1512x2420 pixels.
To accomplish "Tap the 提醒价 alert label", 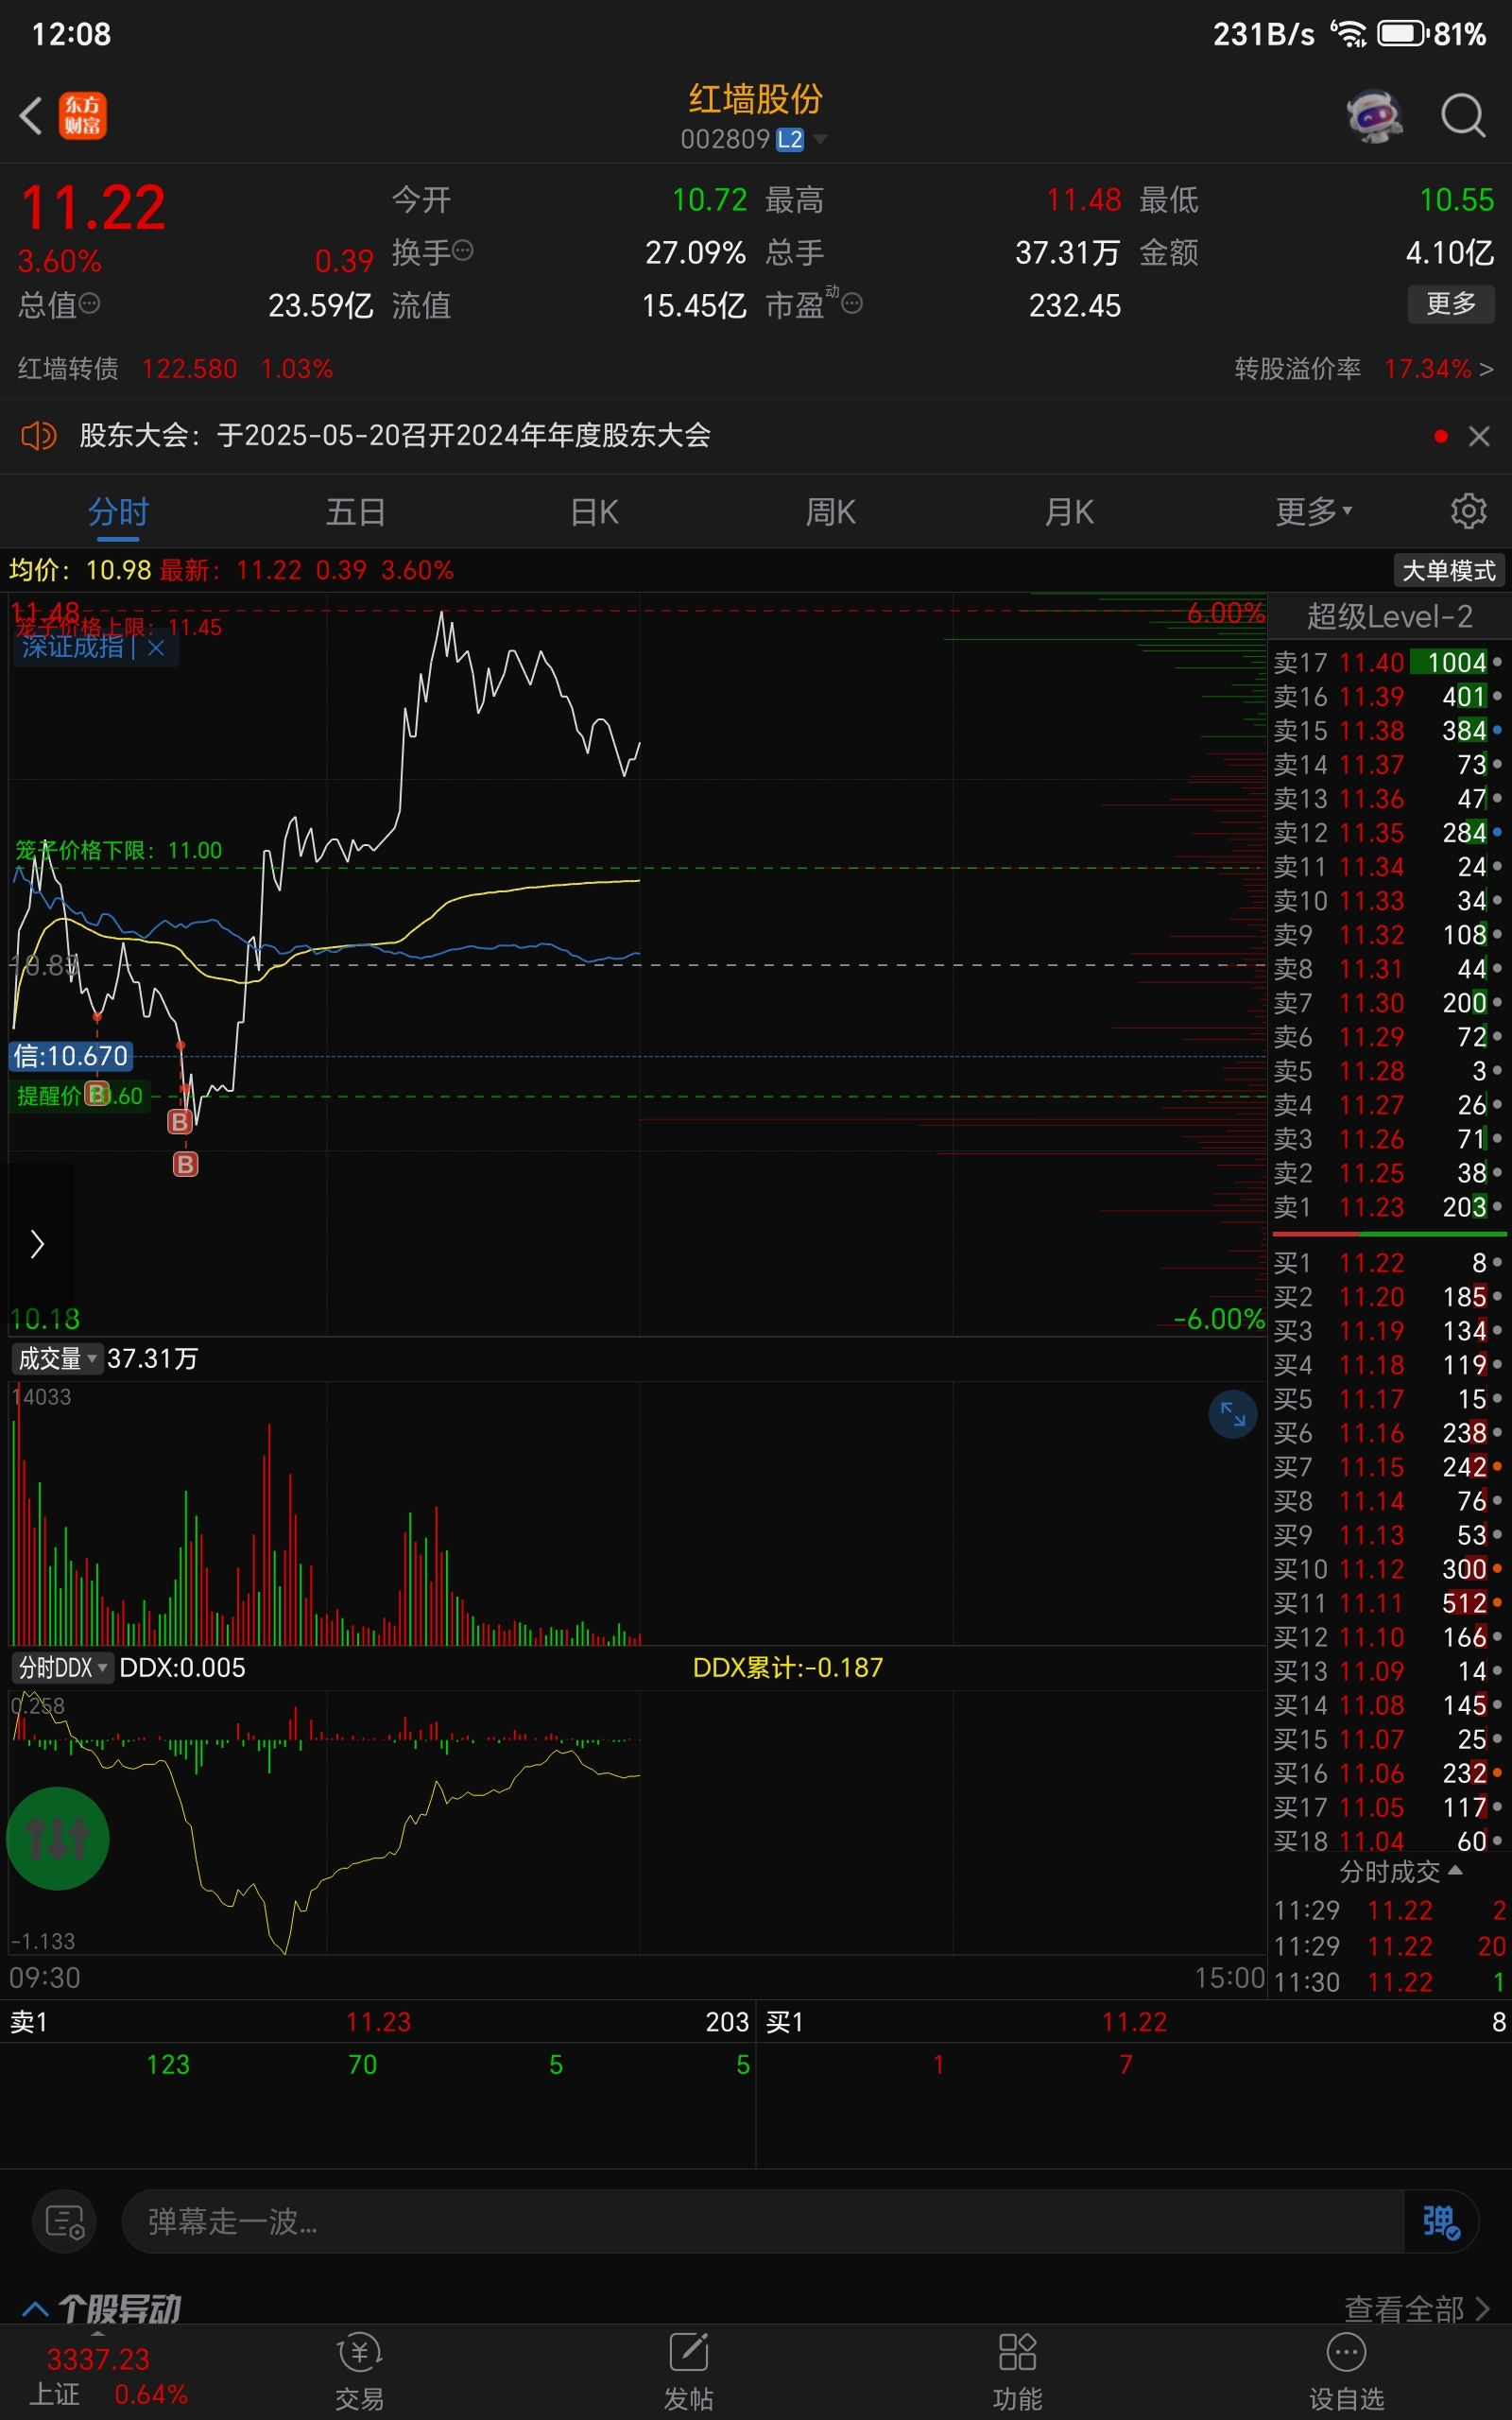I will coord(80,1095).
